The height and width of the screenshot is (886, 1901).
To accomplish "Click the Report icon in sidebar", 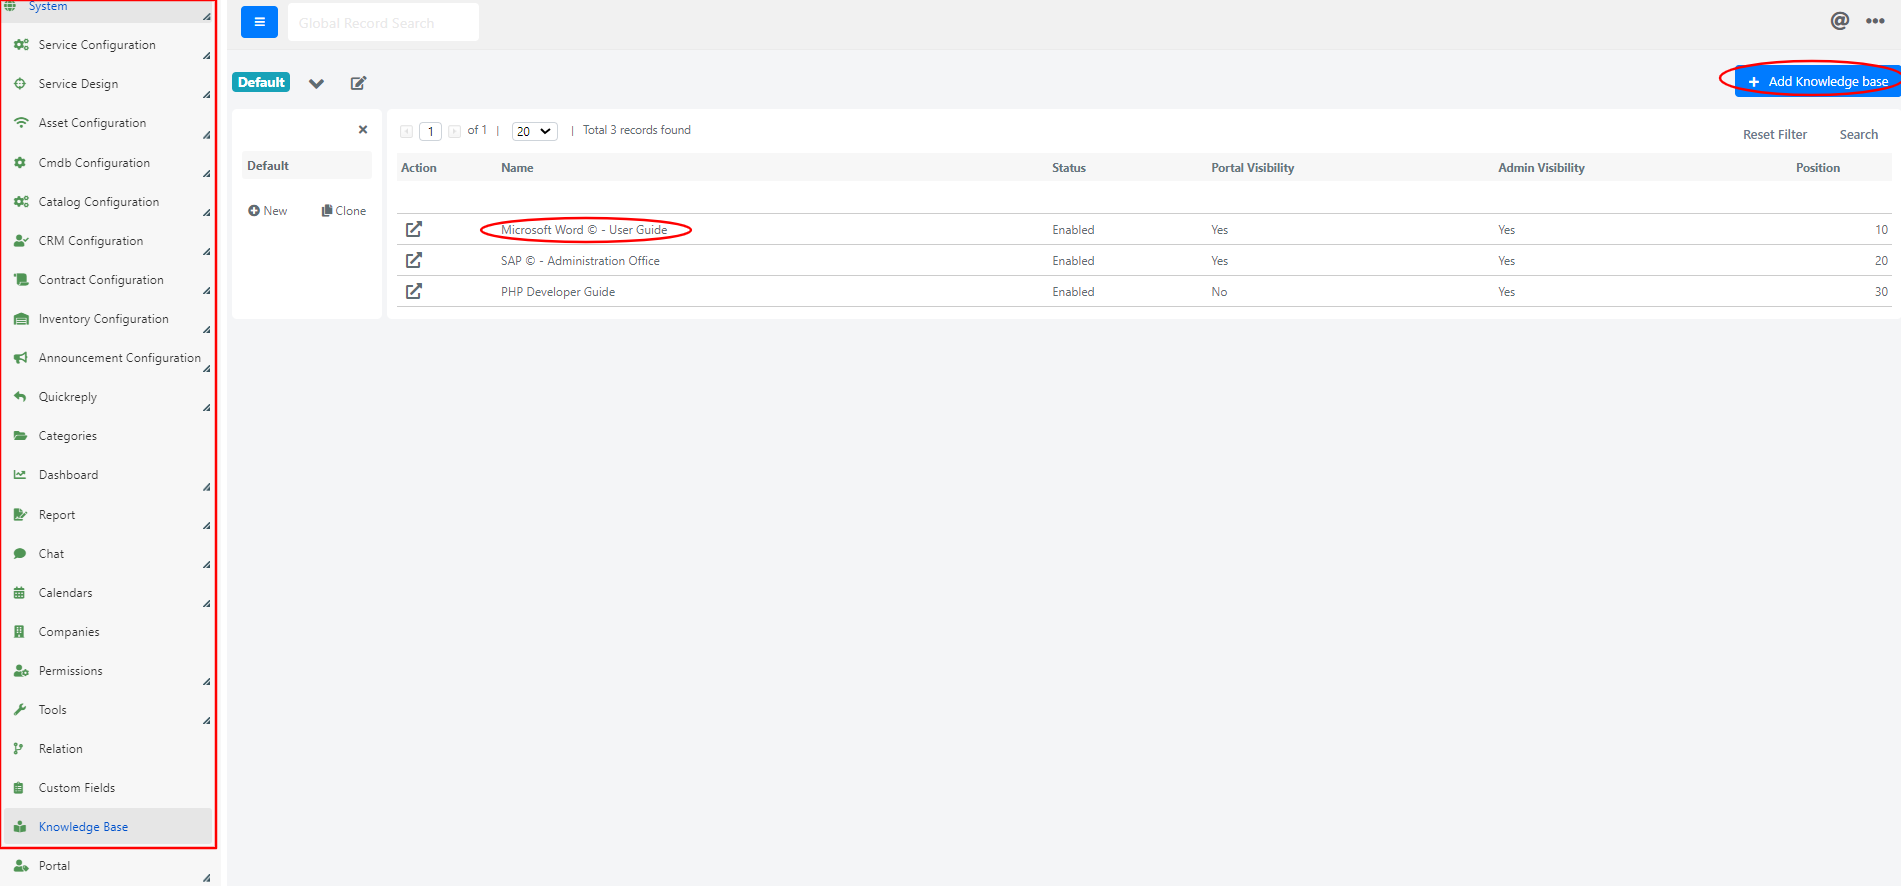I will (20, 515).
